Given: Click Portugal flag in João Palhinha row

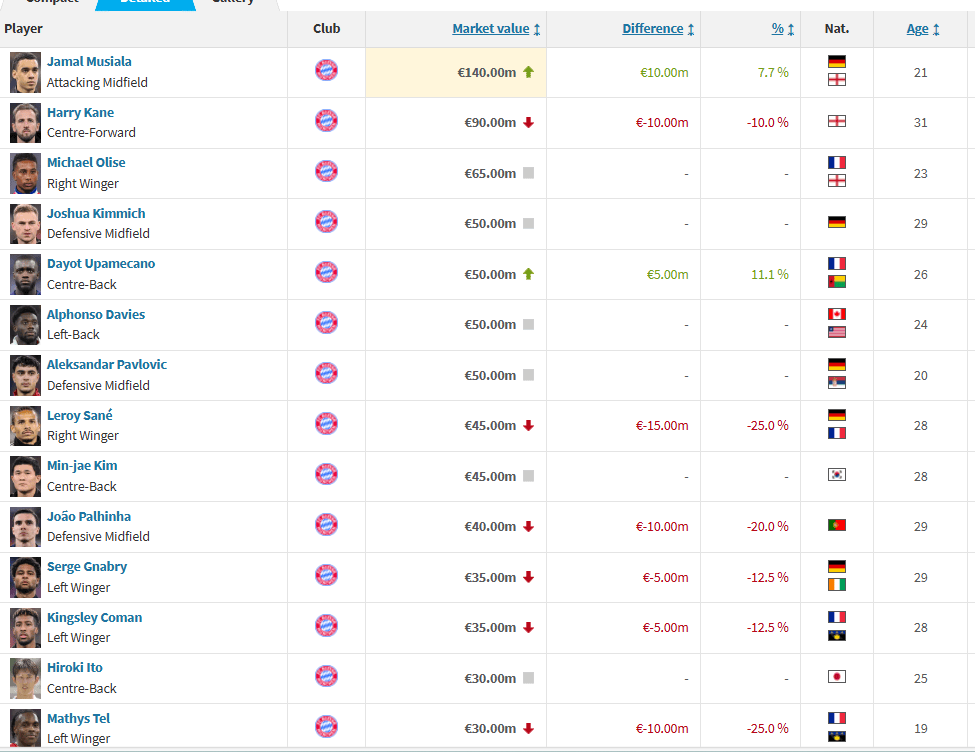Looking at the screenshot, I should point(837,525).
